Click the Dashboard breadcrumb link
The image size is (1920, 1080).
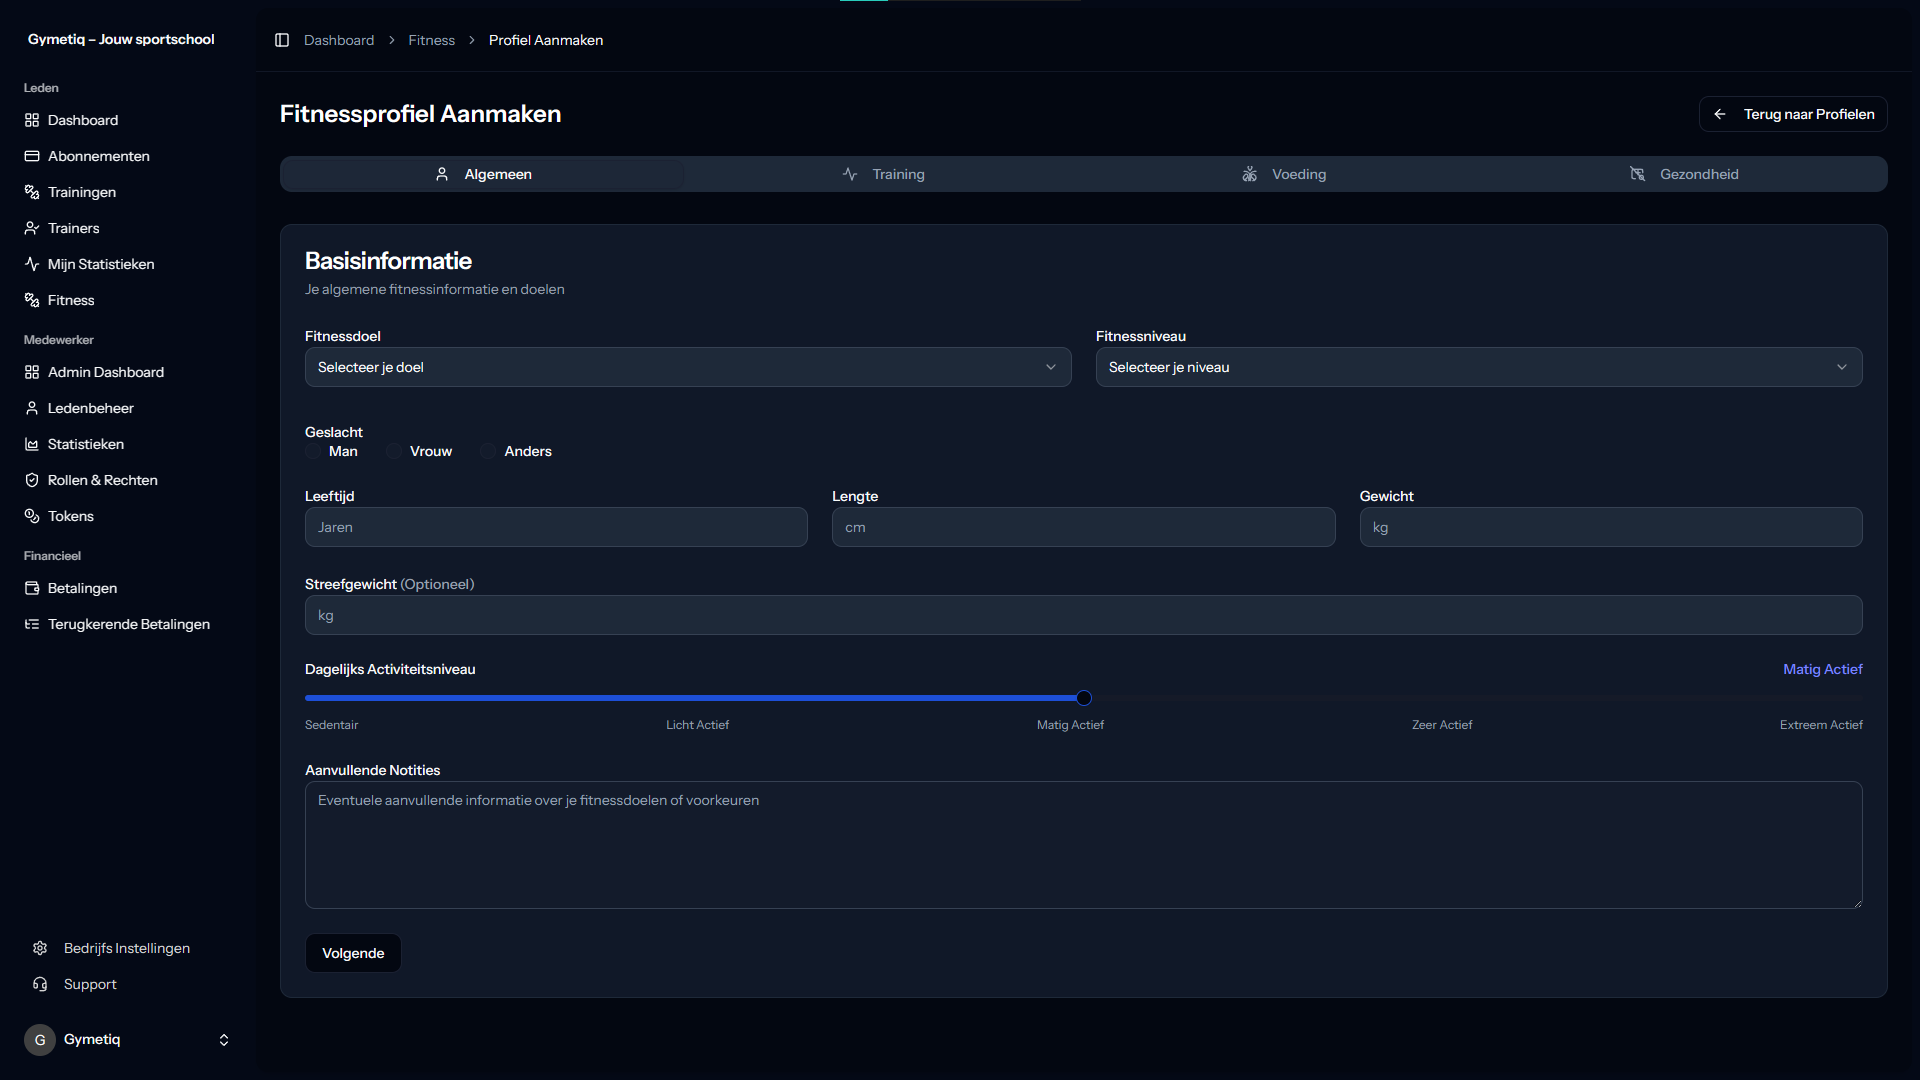(x=339, y=40)
